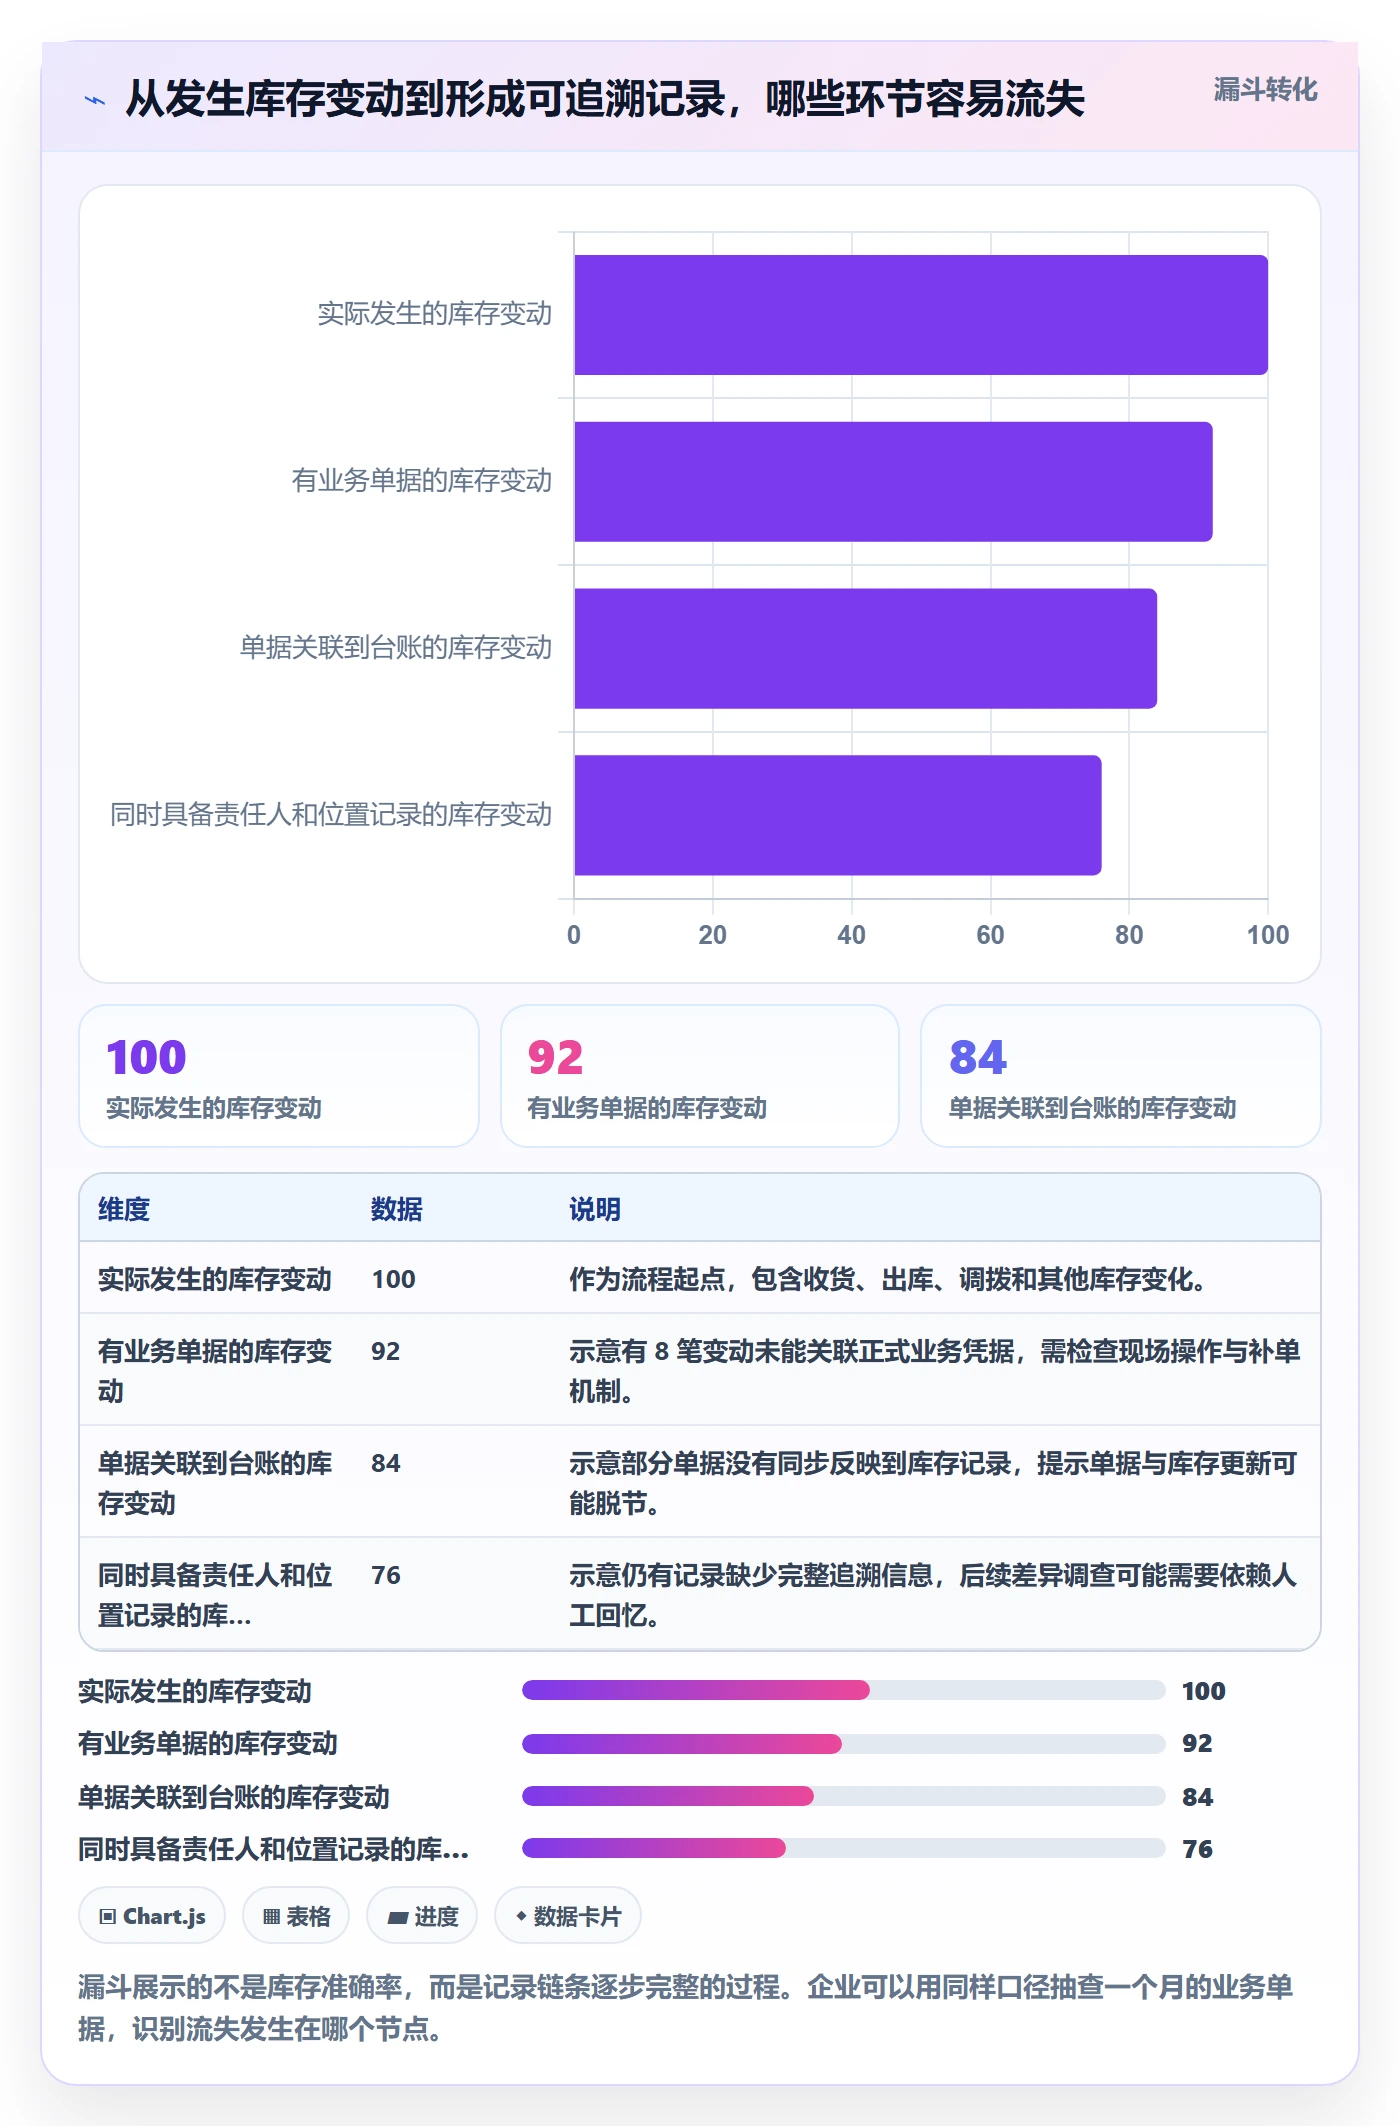1400x2126 pixels.
Task: Click the value 76 in the table
Action: tap(386, 1575)
